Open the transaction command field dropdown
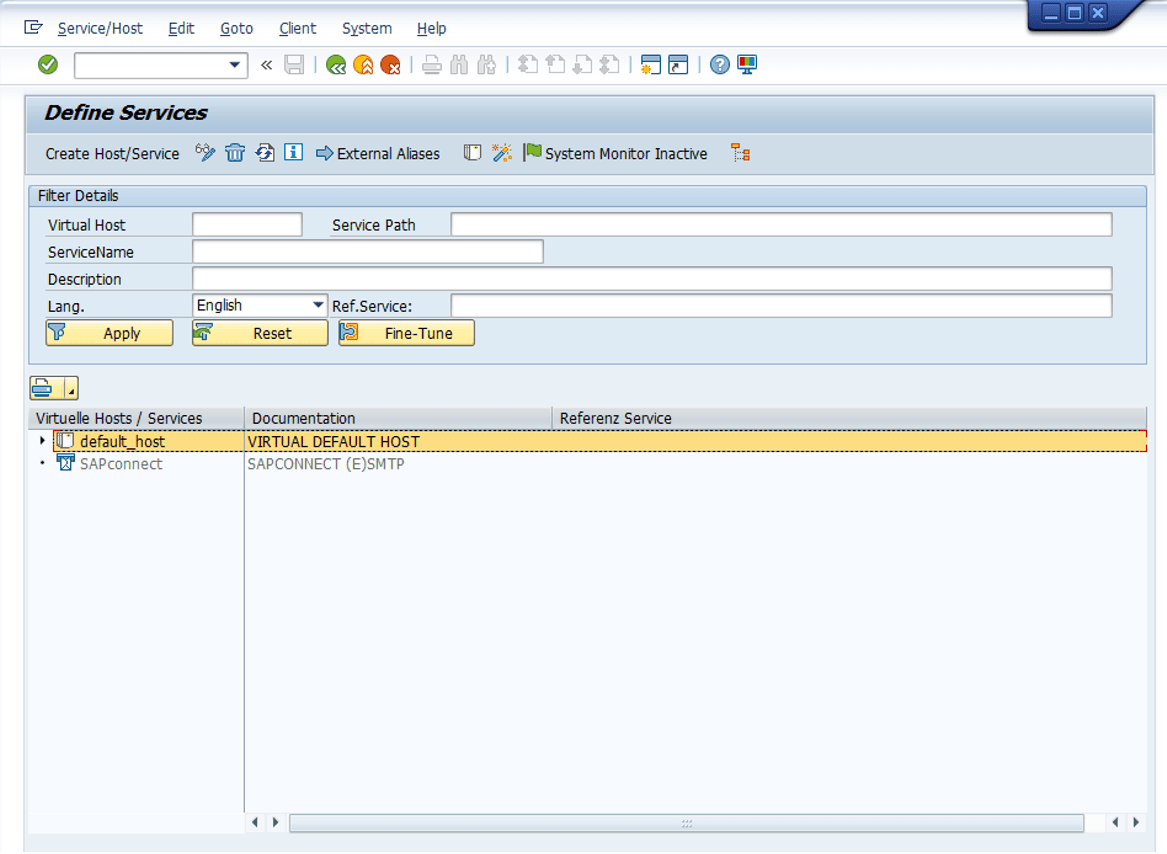The image size is (1167, 854). coord(234,65)
